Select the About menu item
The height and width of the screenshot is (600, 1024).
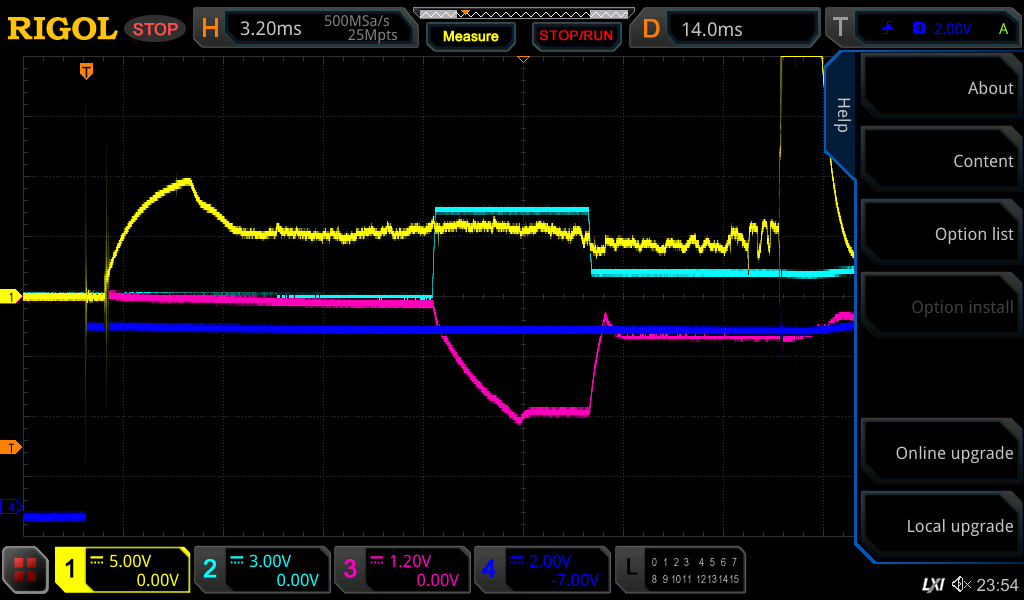pos(940,88)
